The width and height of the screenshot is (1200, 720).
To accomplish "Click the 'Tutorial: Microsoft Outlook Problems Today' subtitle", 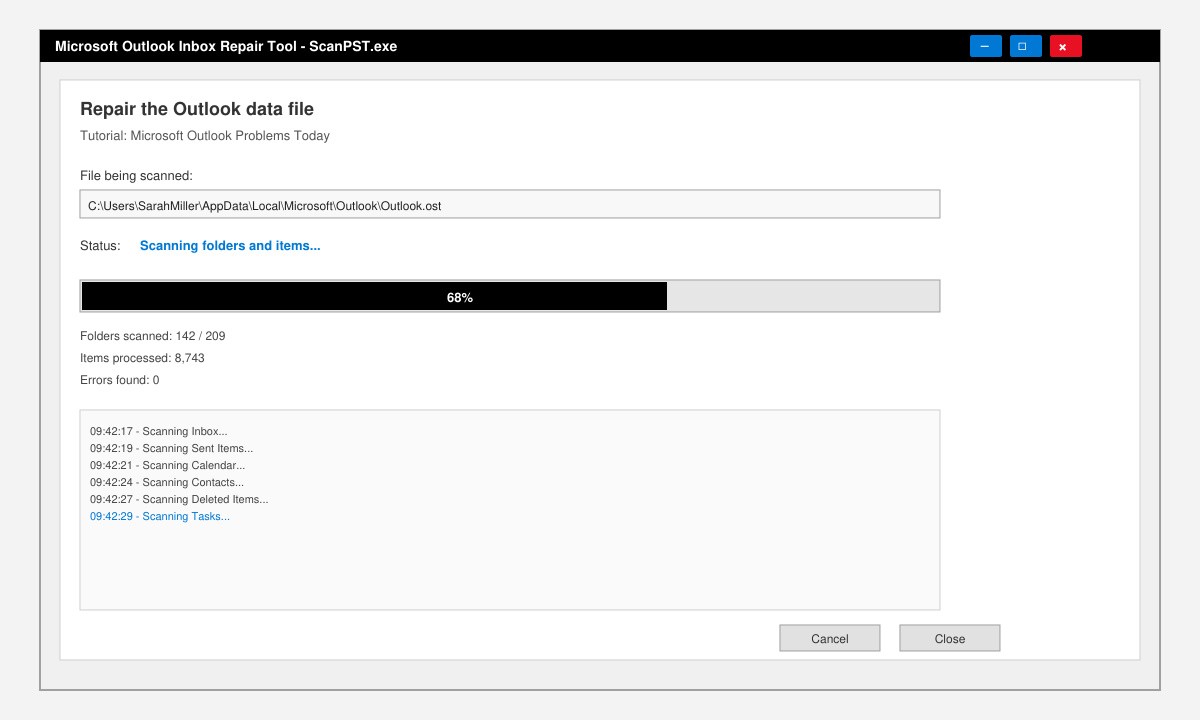I will 205,136.
